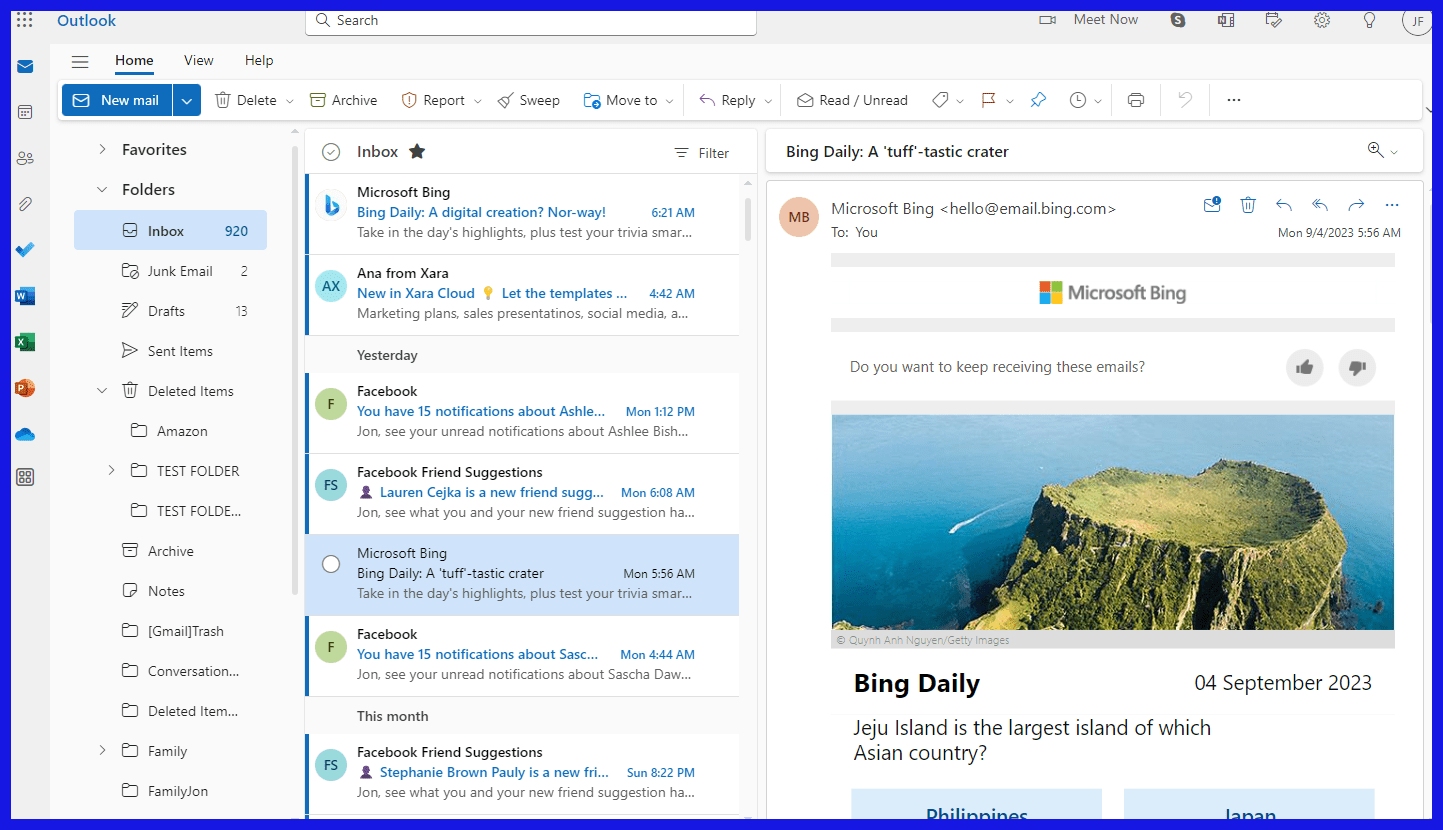Pin the message using pin icon
Image resolution: width=1443 pixels, height=830 pixels.
click(1038, 100)
